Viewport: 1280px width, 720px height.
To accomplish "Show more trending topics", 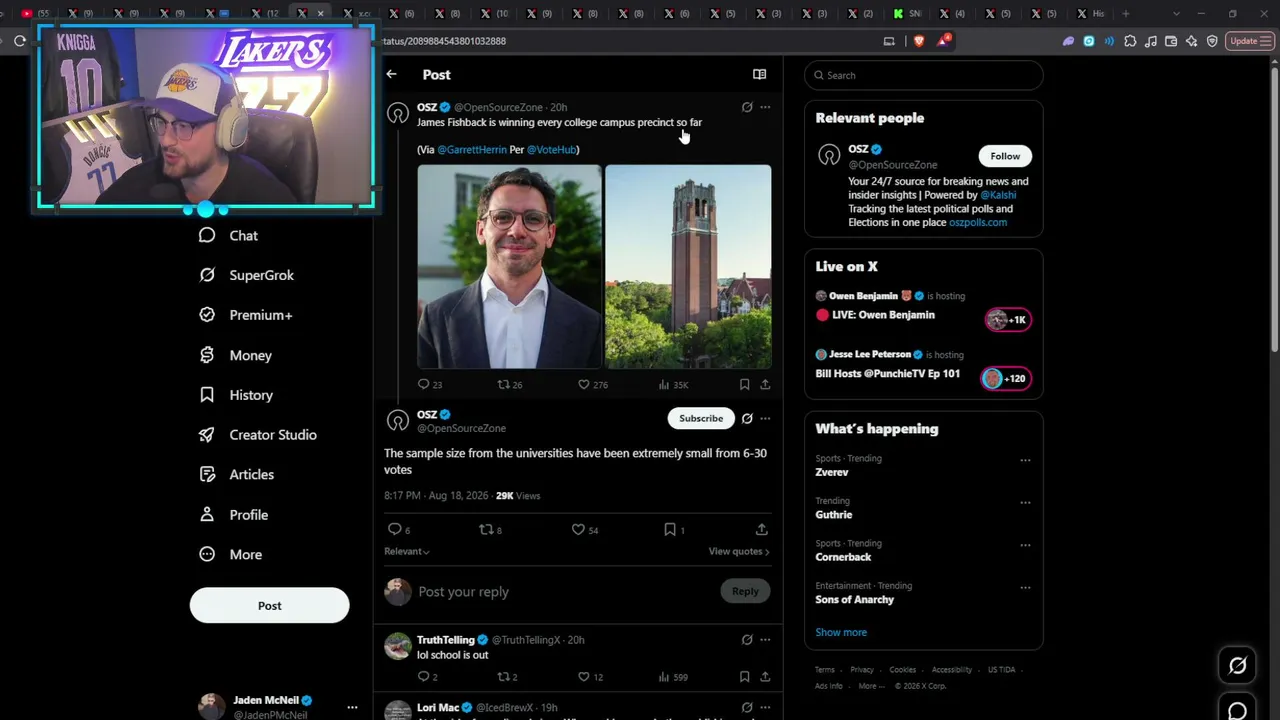I will tap(841, 632).
